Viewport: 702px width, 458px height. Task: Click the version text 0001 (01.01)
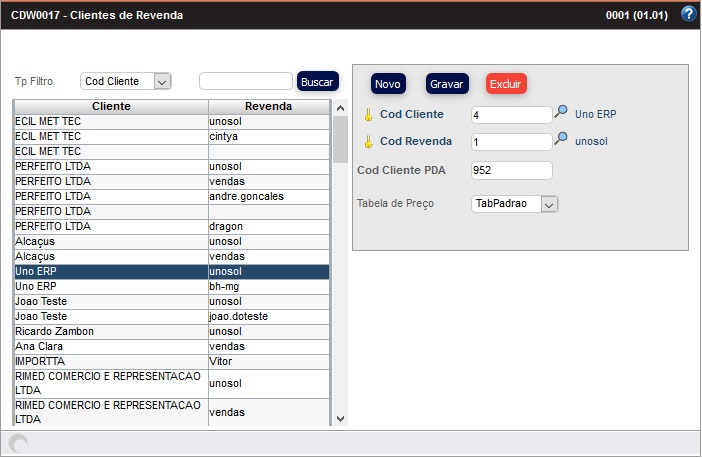point(637,15)
